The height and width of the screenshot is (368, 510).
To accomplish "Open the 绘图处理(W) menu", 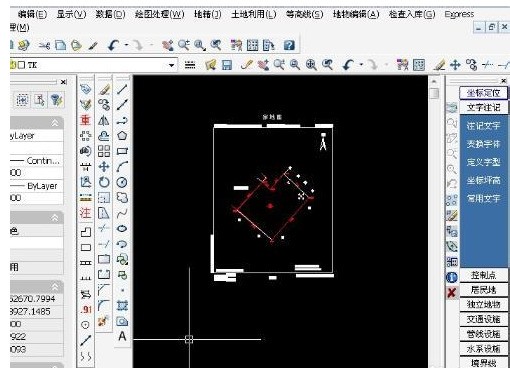I will (159, 14).
